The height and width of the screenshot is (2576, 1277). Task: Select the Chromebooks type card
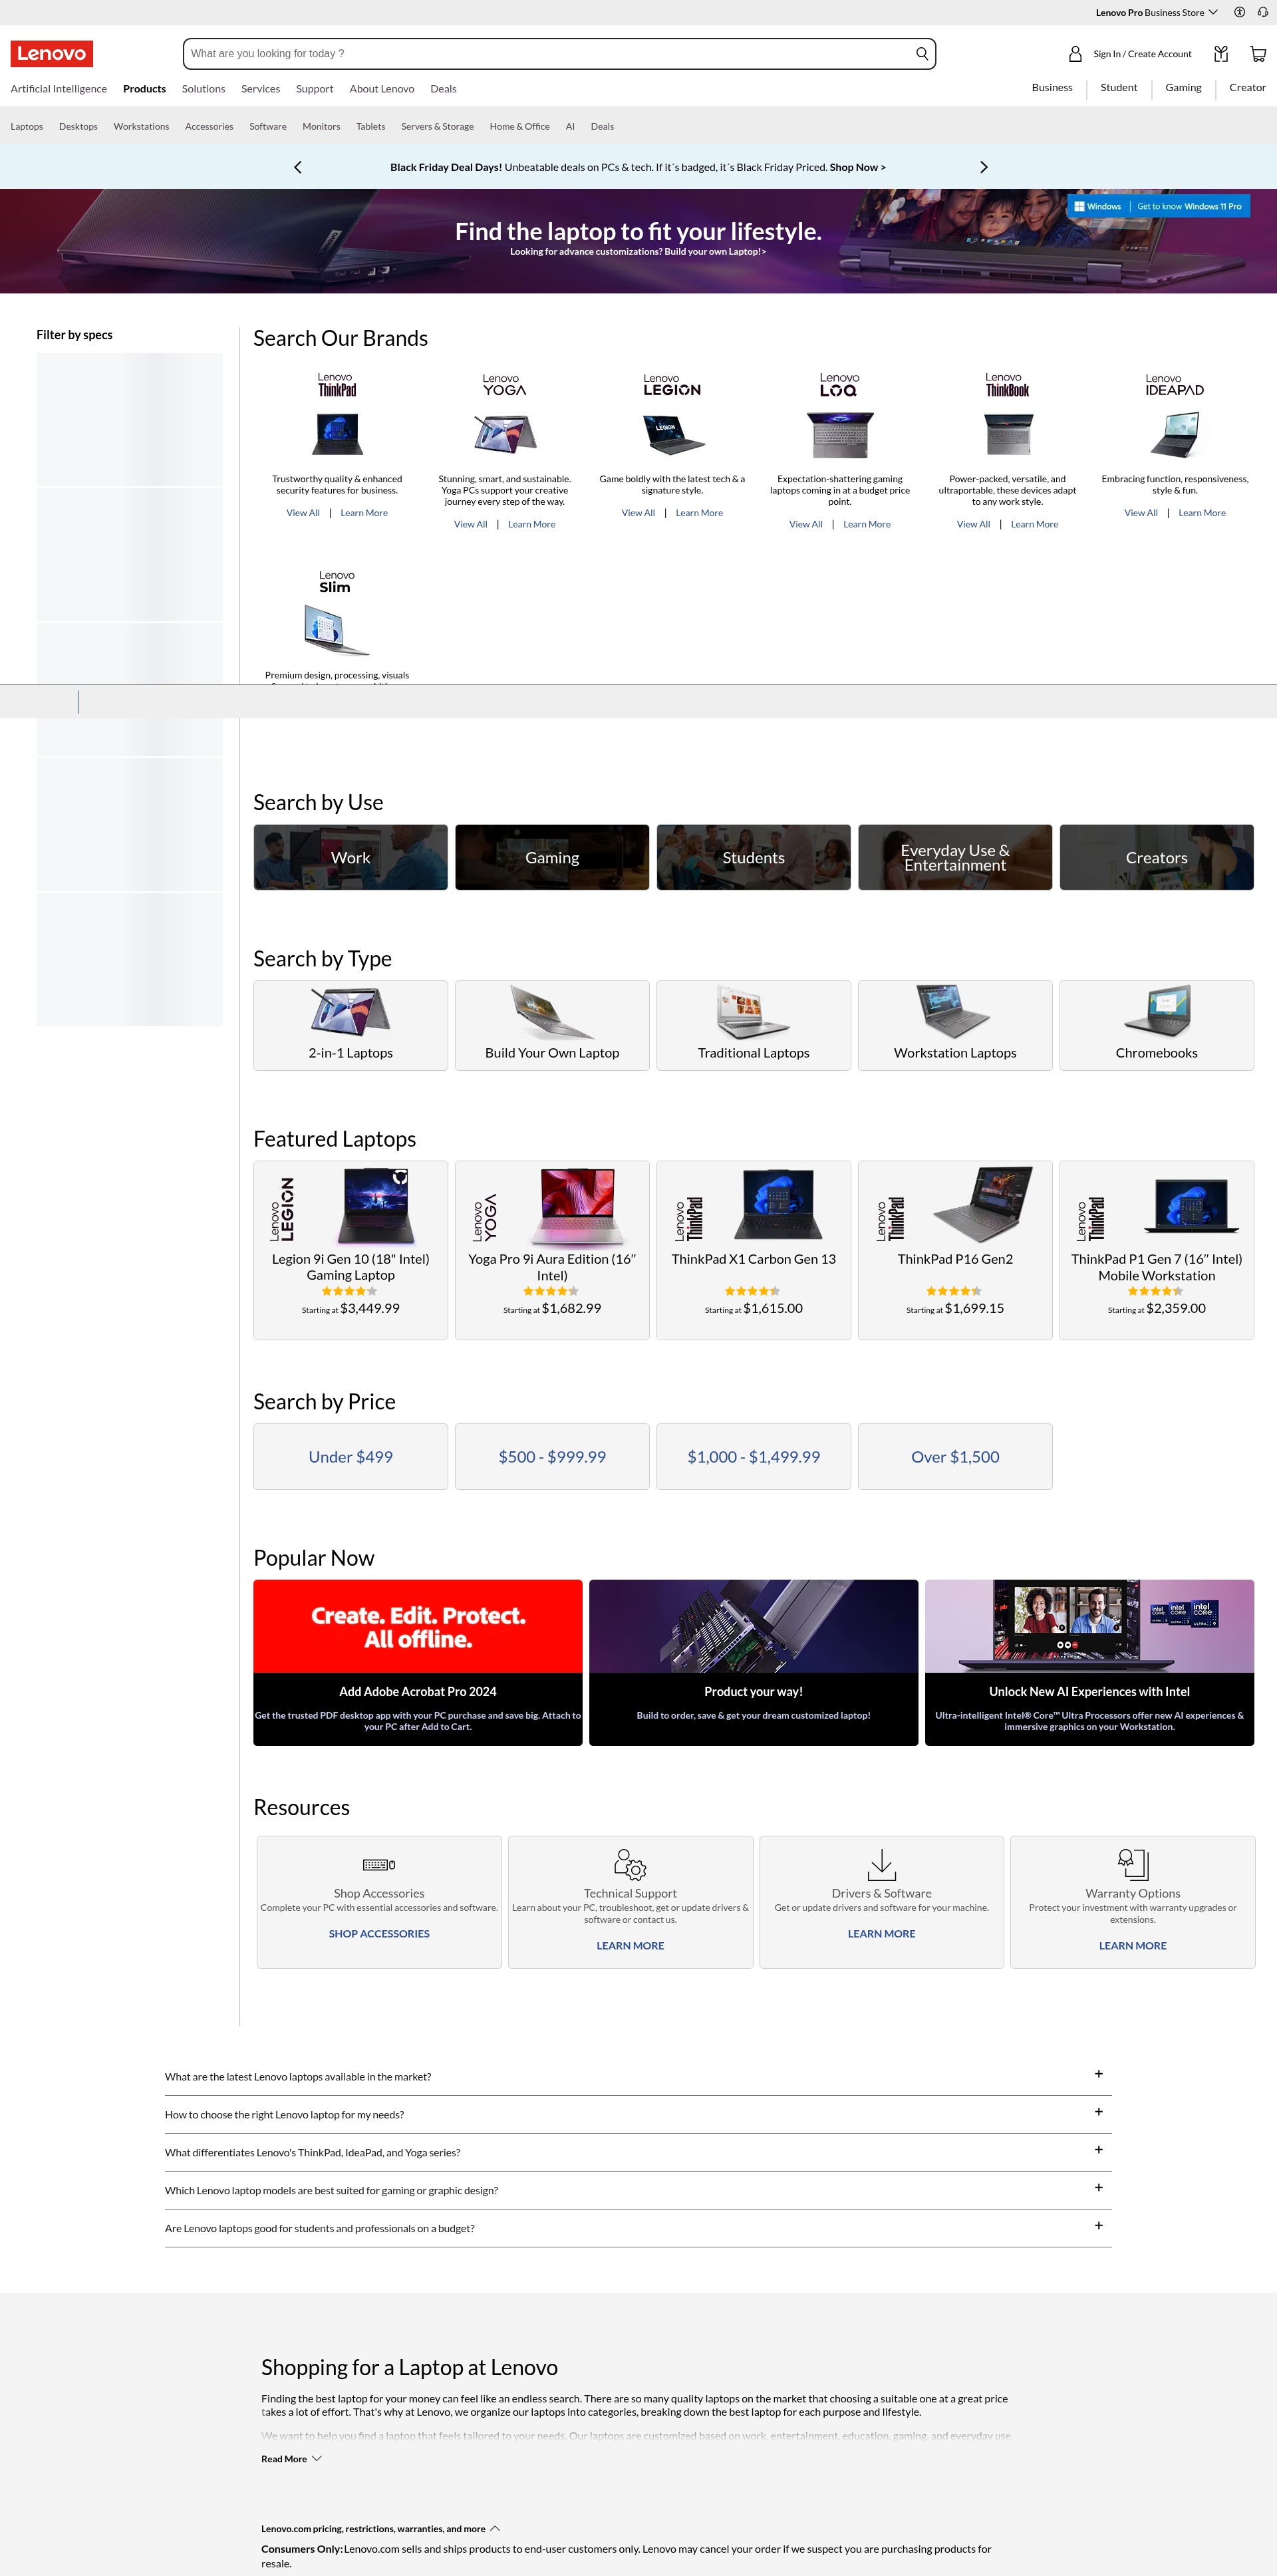(1157, 1025)
